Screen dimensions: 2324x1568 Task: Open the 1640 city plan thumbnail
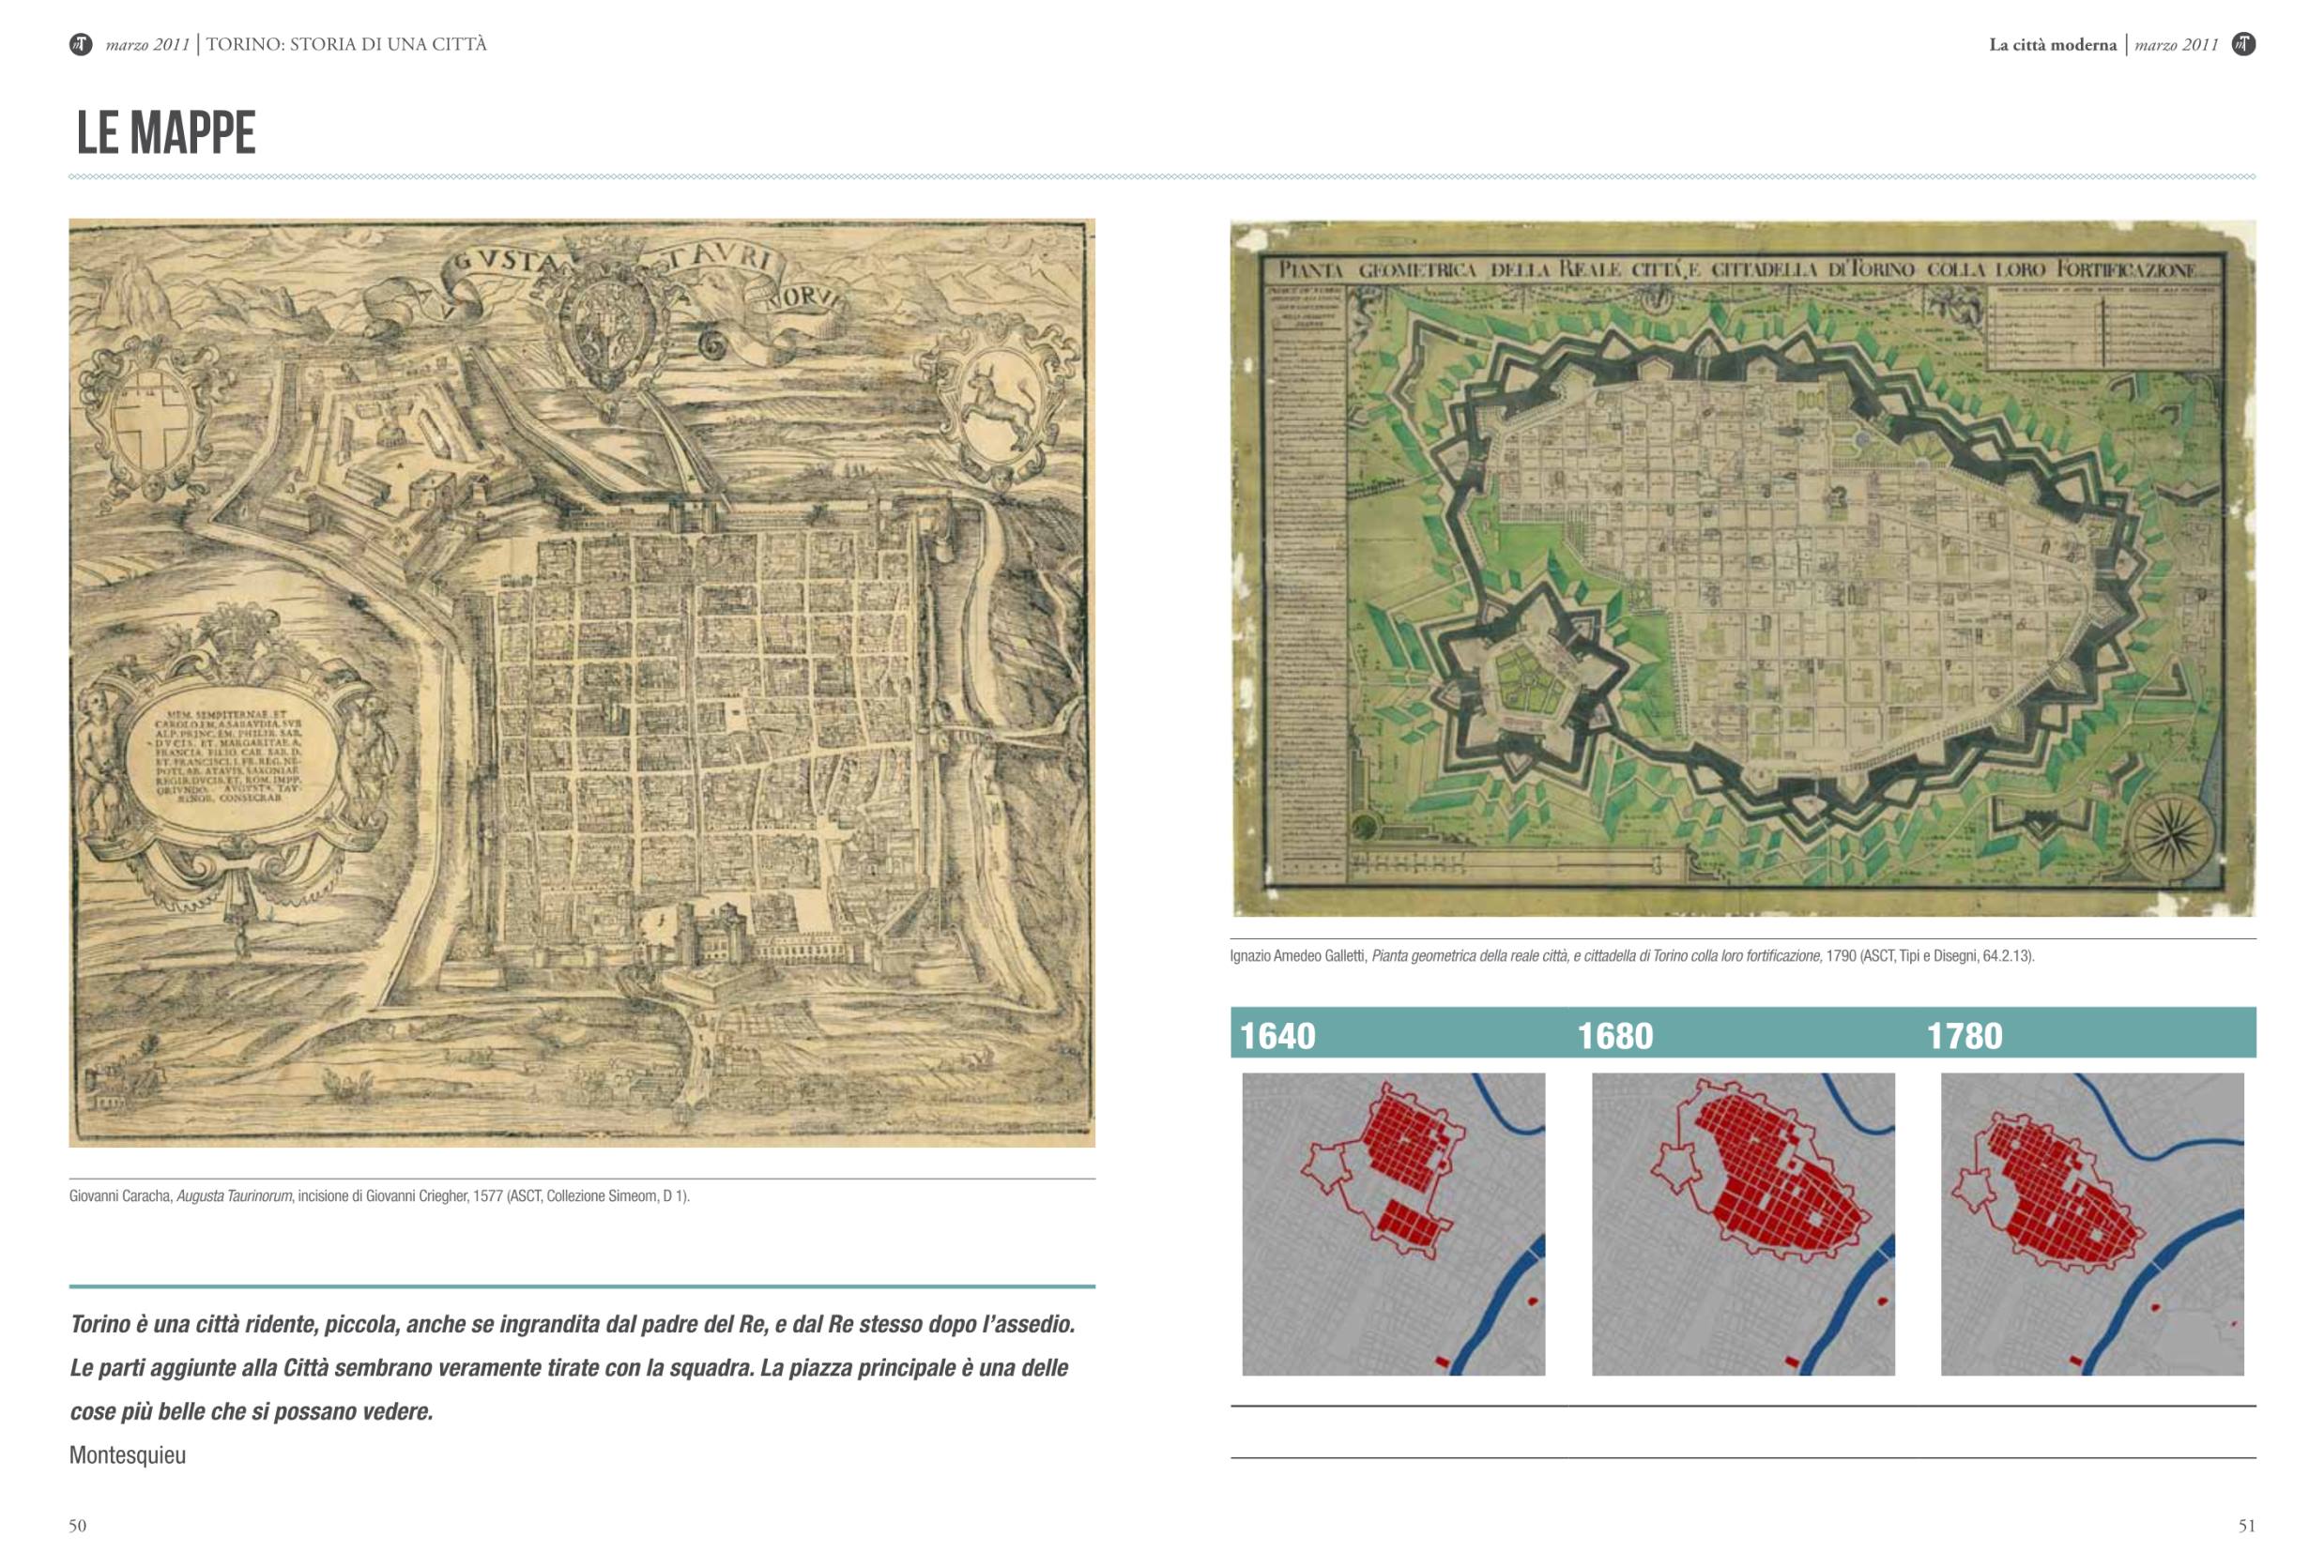pyautogui.click(x=1393, y=1224)
